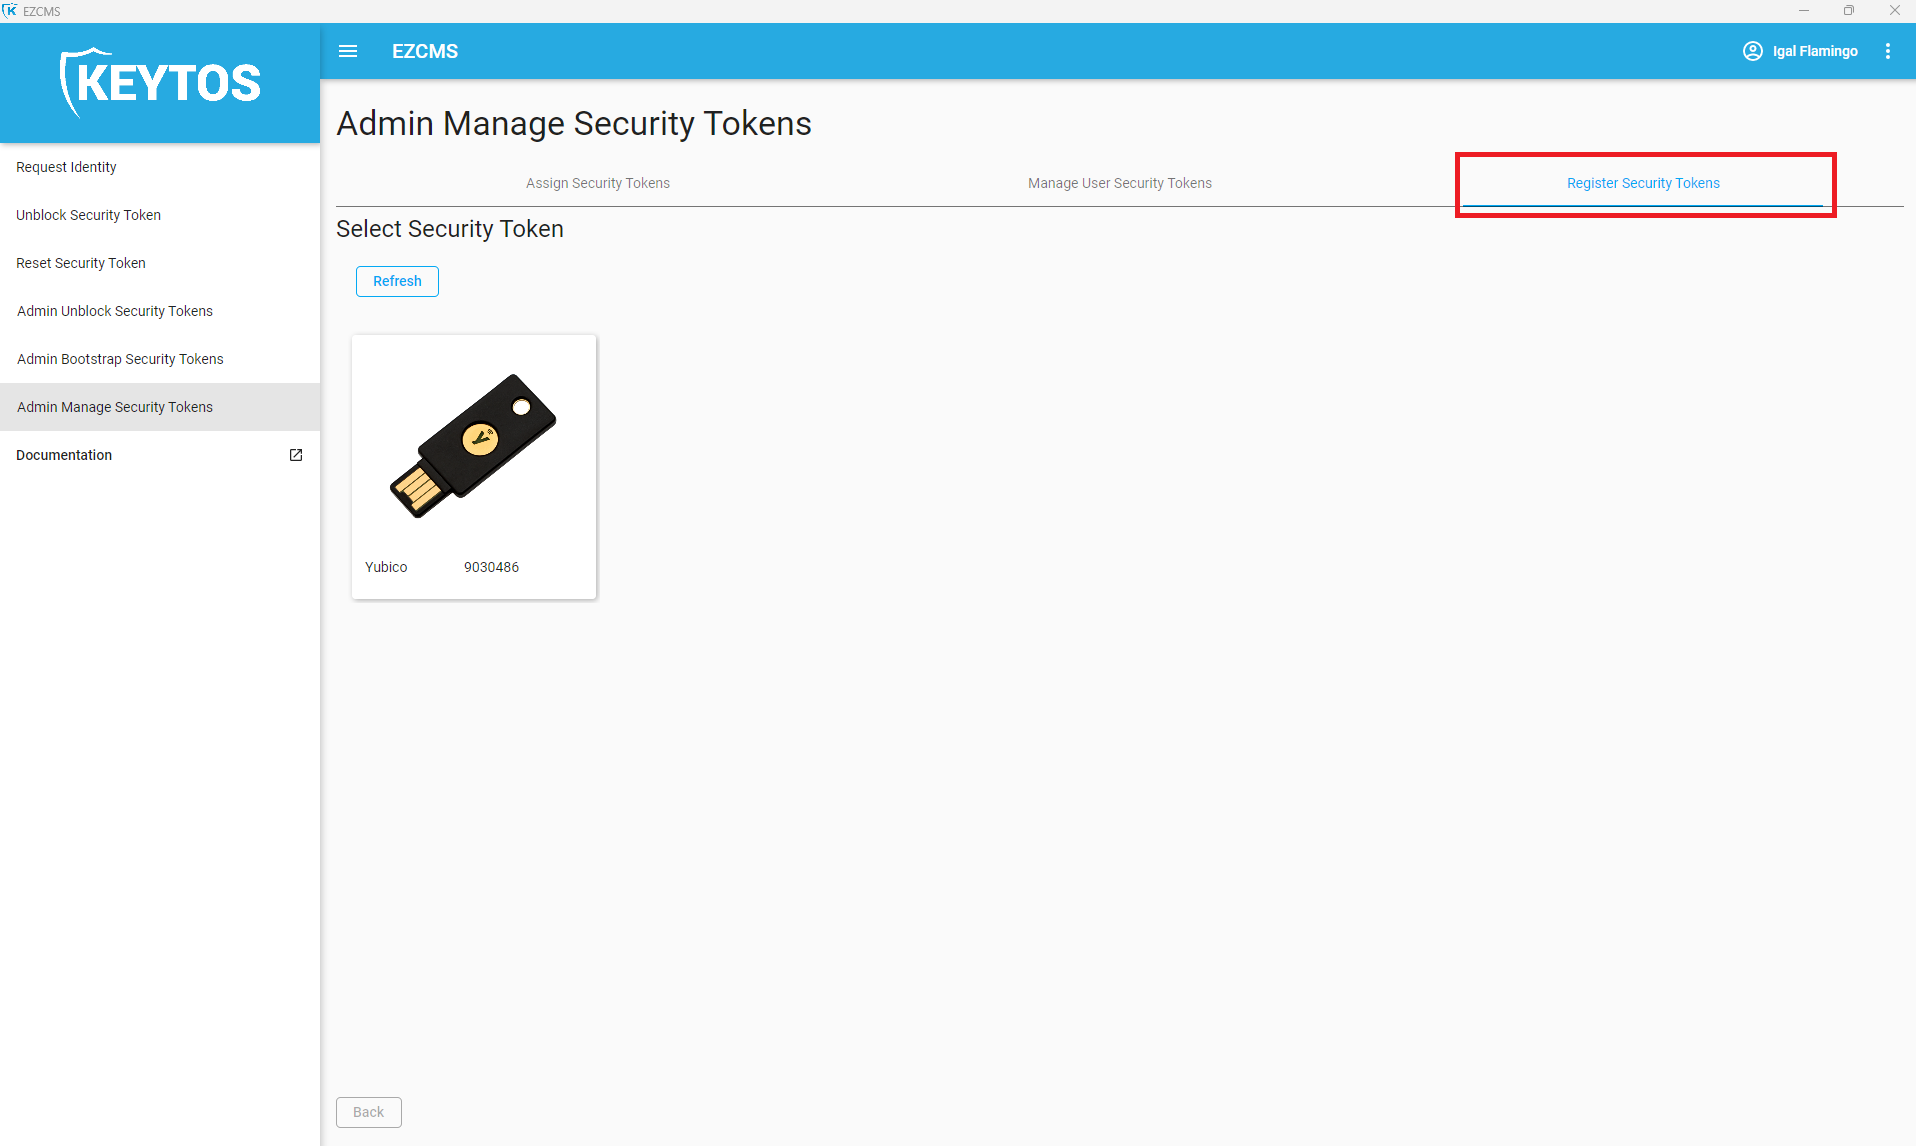Open the Register Security Tokens tab

point(1643,183)
